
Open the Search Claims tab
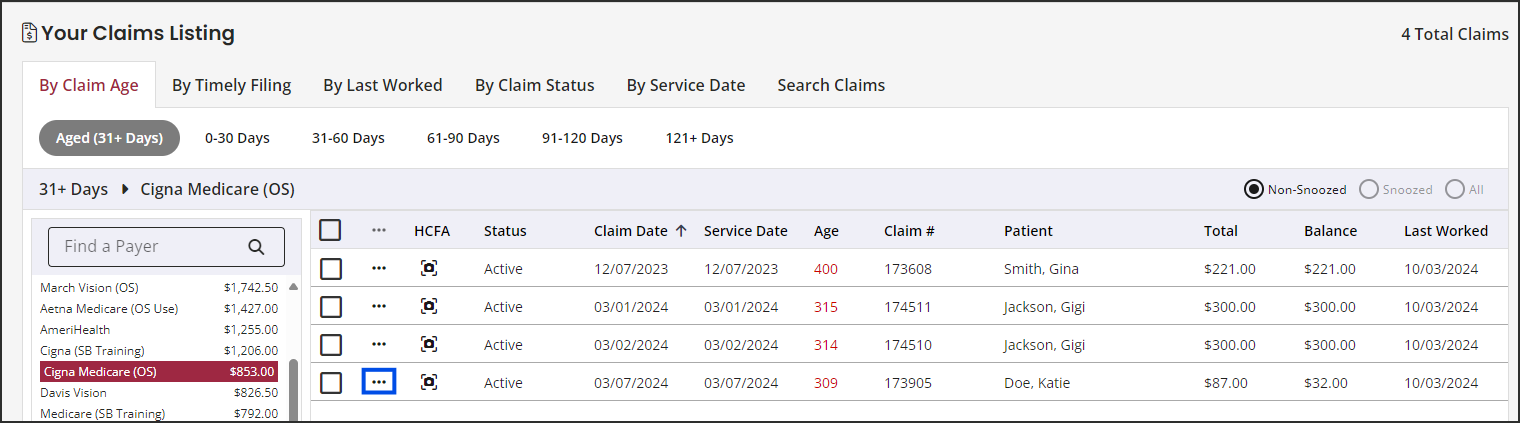(831, 85)
